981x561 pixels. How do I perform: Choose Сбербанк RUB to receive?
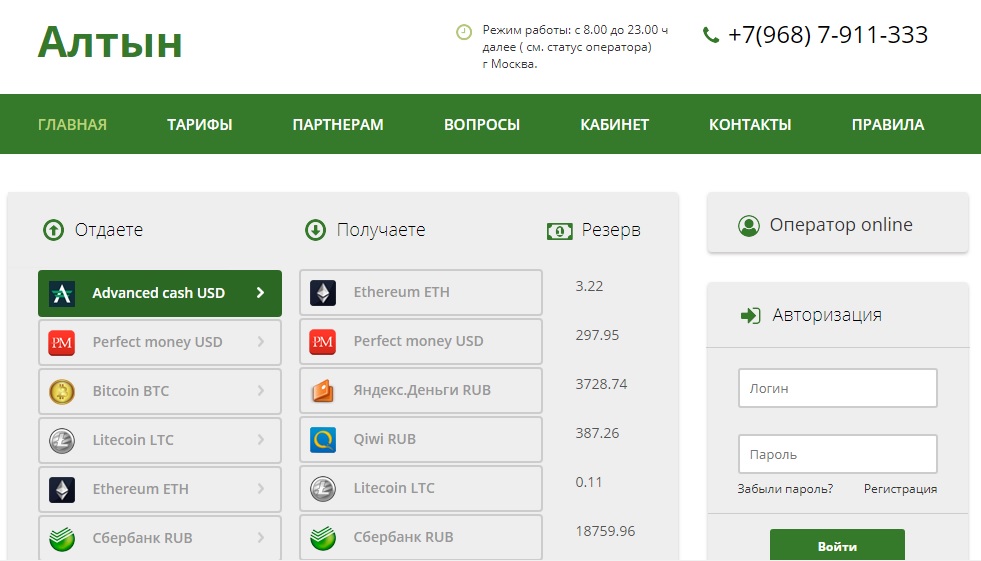click(420, 537)
